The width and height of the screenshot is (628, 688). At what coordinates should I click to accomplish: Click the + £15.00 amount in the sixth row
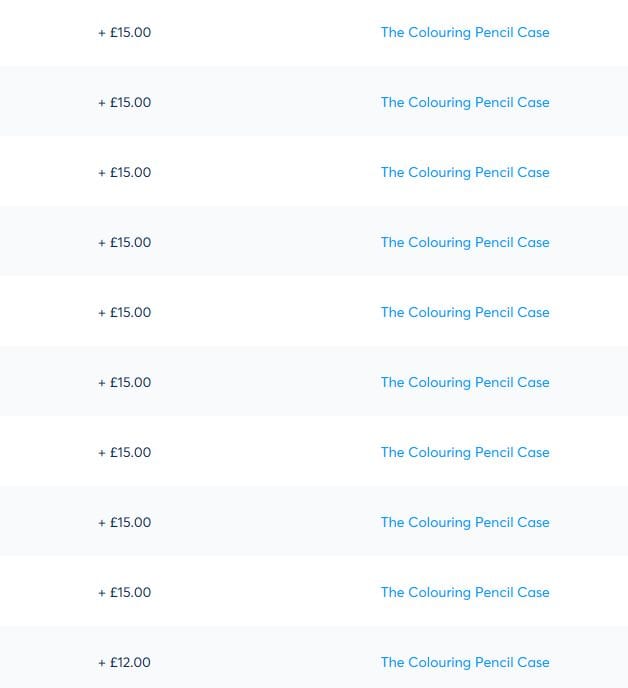[x=125, y=382]
